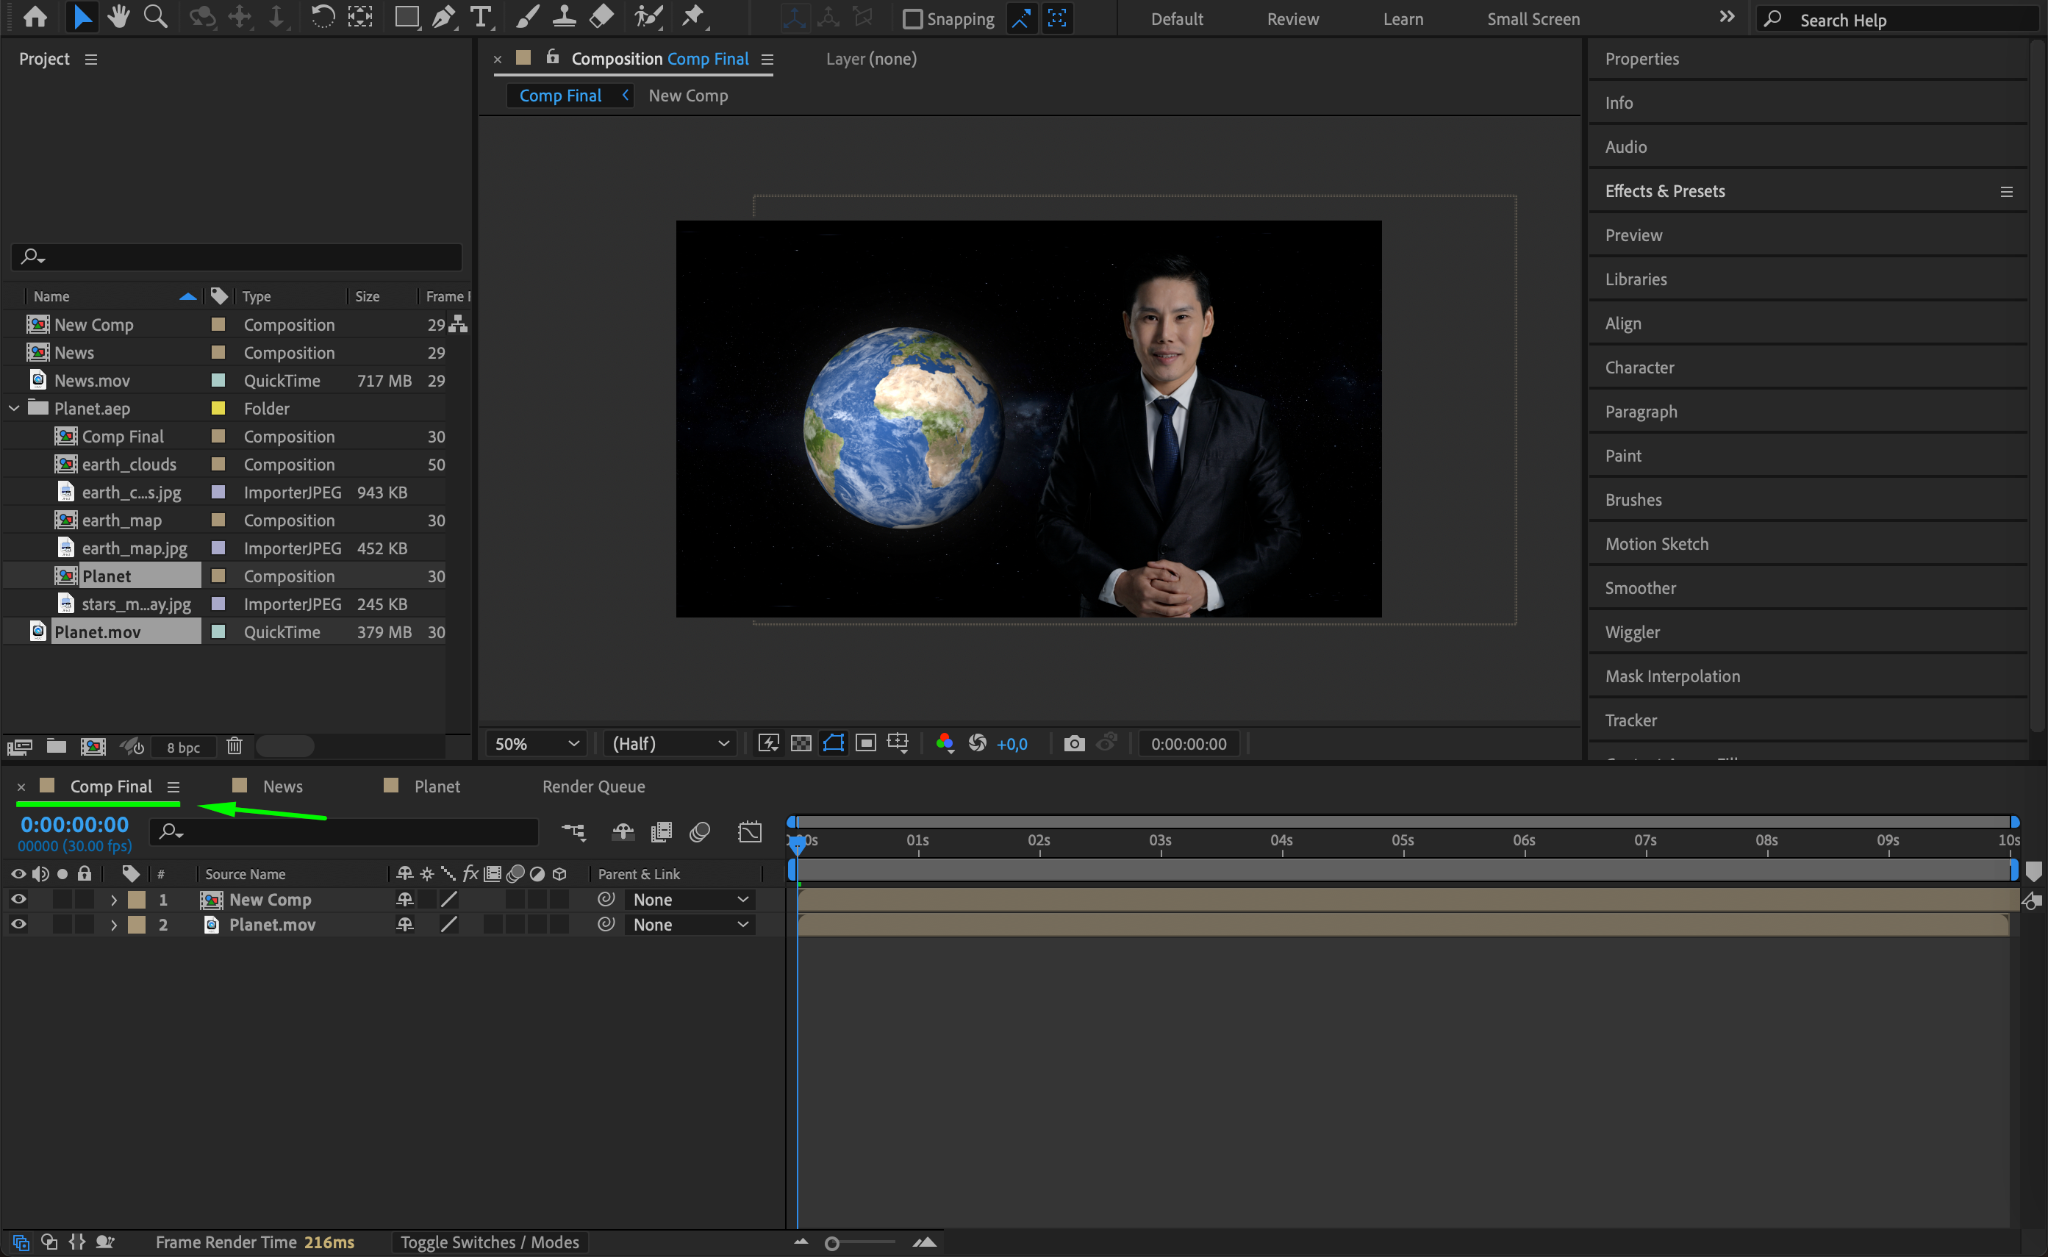Click the Delete trash icon in Project panel
The width and height of the screenshot is (2048, 1257).
click(234, 746)
